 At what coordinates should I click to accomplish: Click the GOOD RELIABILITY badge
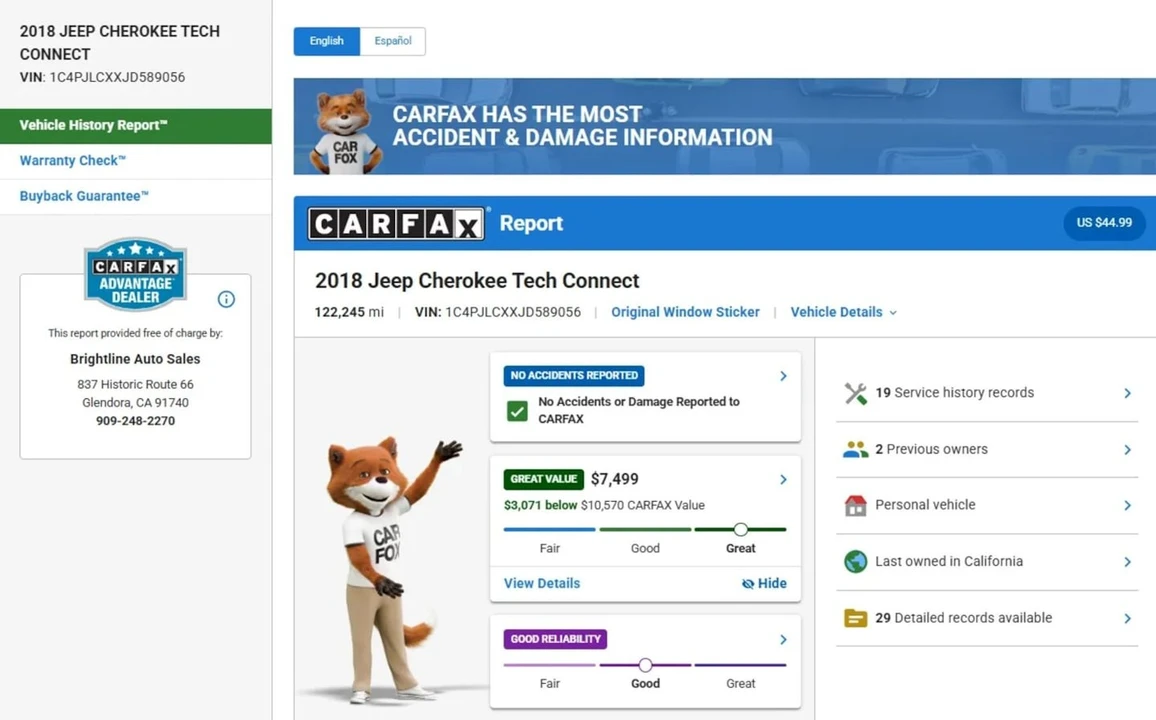click(555, 639)
